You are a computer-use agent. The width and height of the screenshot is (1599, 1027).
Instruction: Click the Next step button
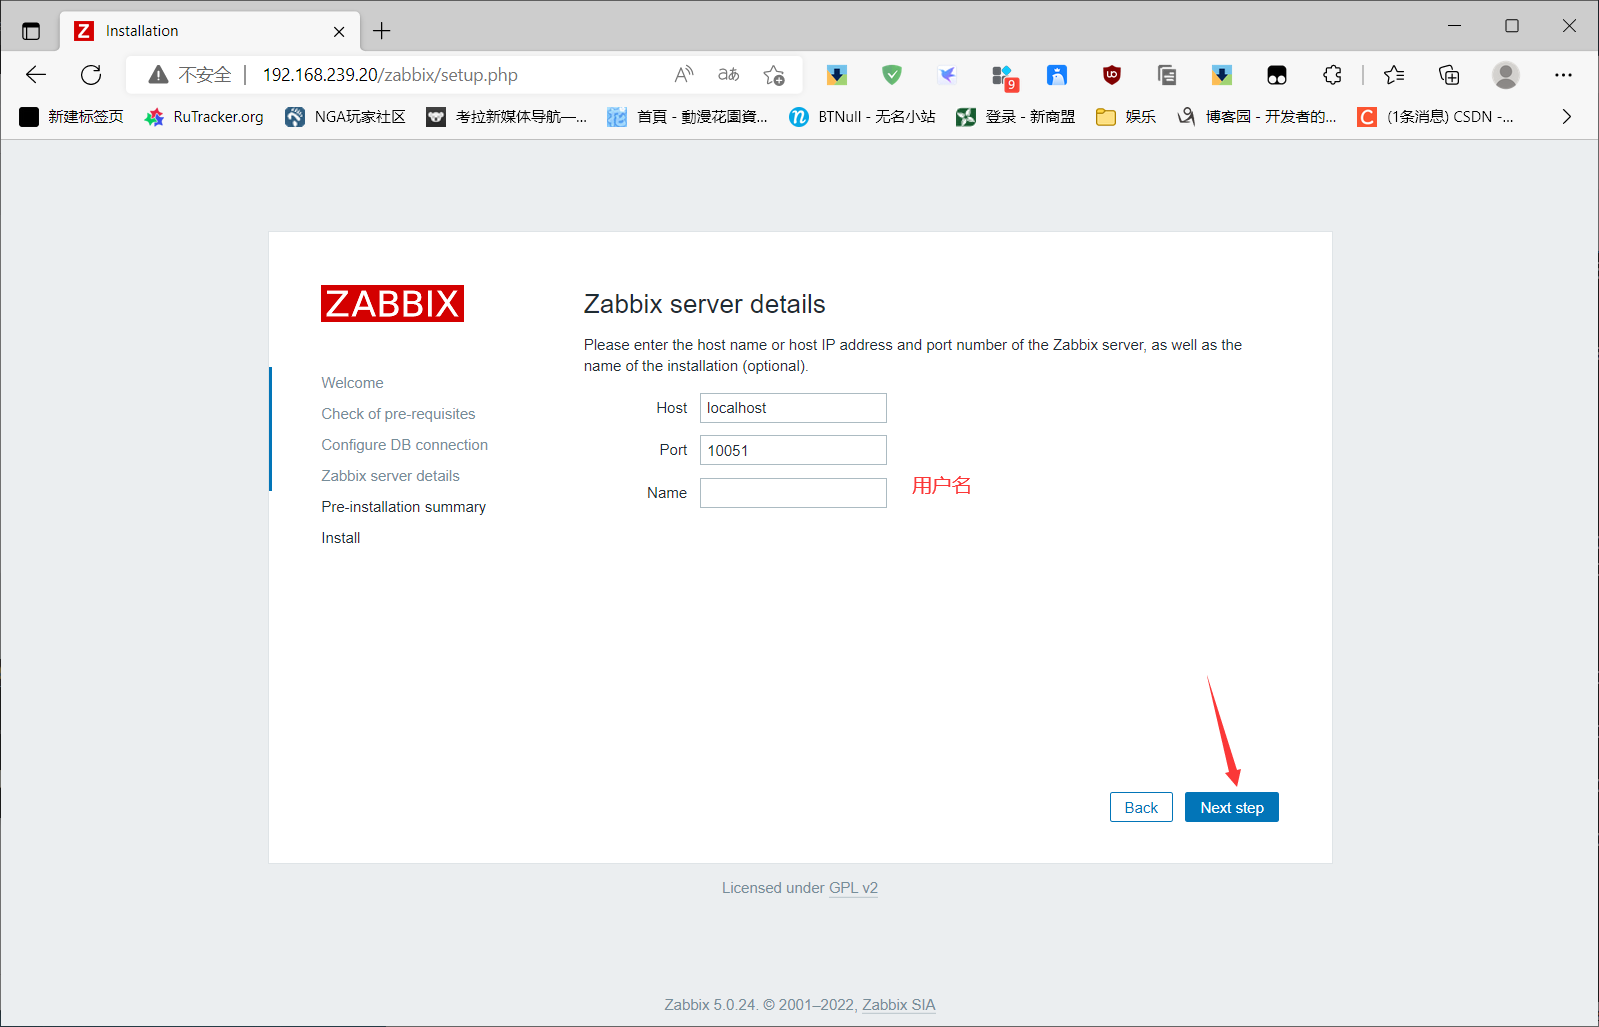pyautogui.click(x=1231, y=807)
